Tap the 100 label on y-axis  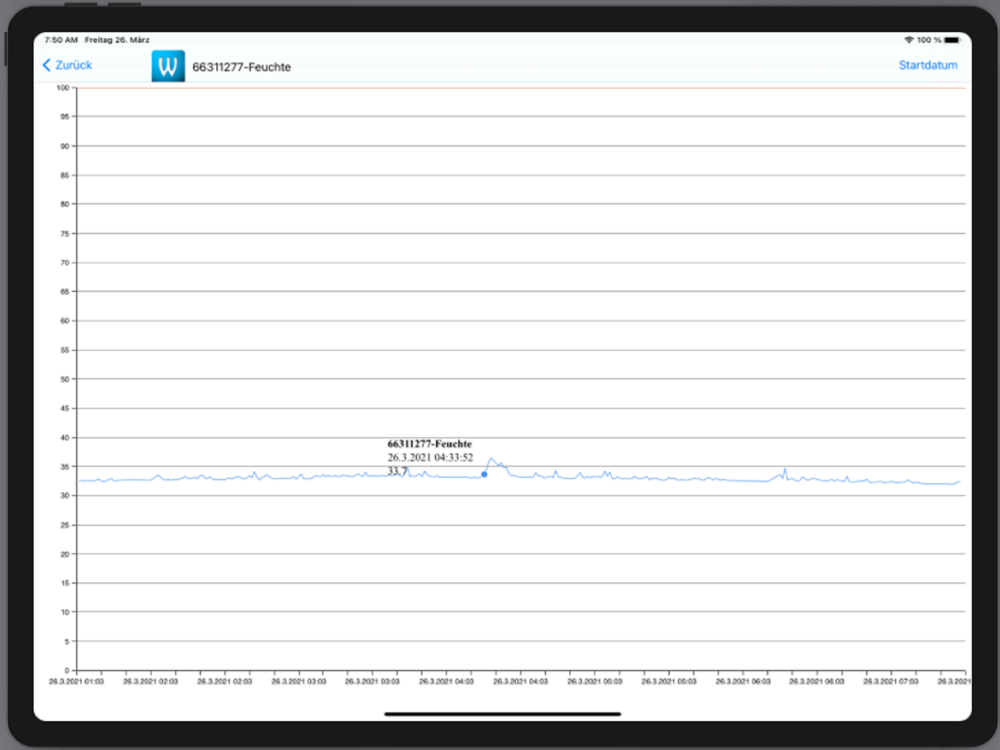(62, 88)
